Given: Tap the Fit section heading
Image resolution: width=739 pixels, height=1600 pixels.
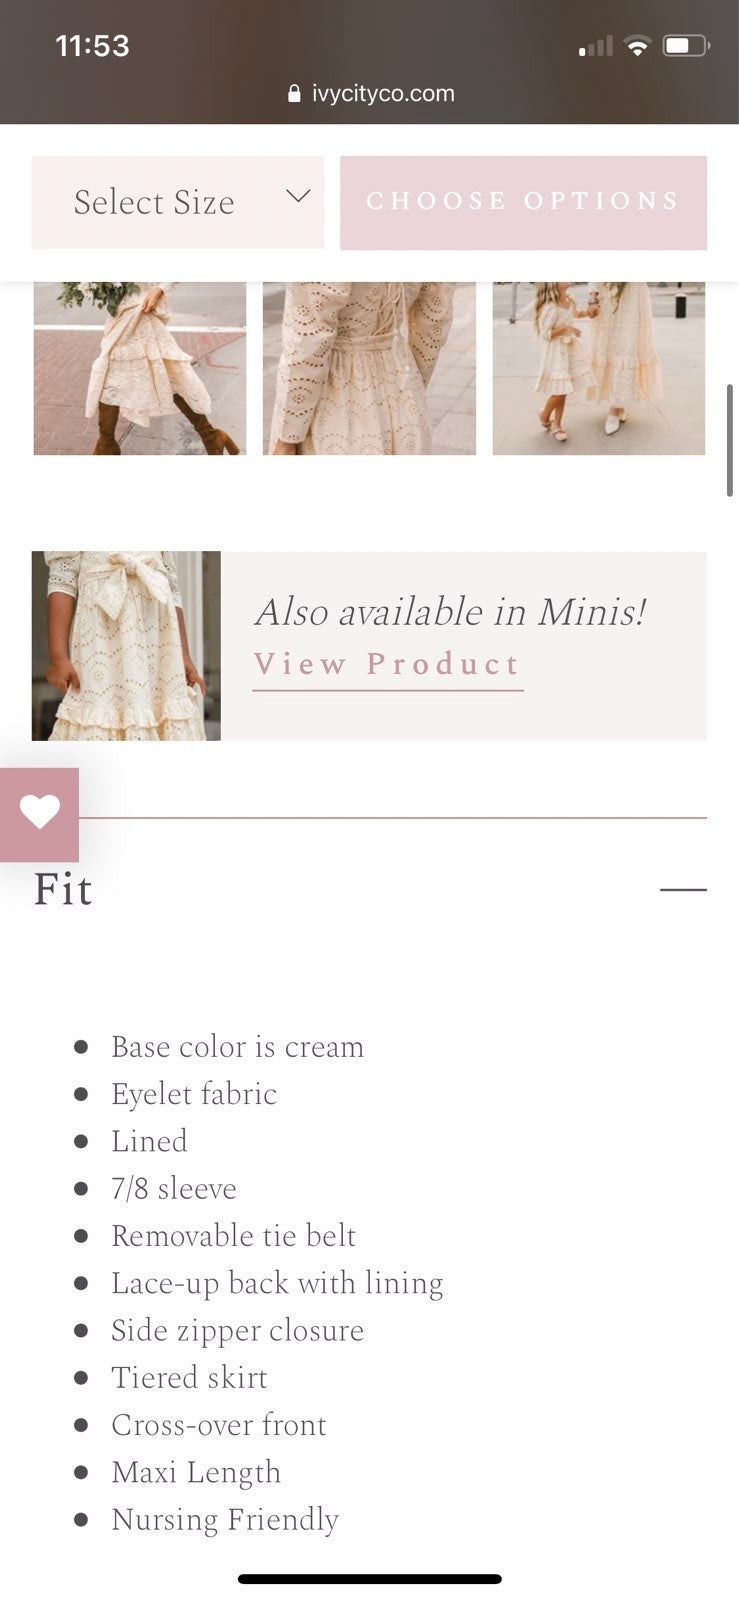Looking at the screenshot, I should [63, 889].
